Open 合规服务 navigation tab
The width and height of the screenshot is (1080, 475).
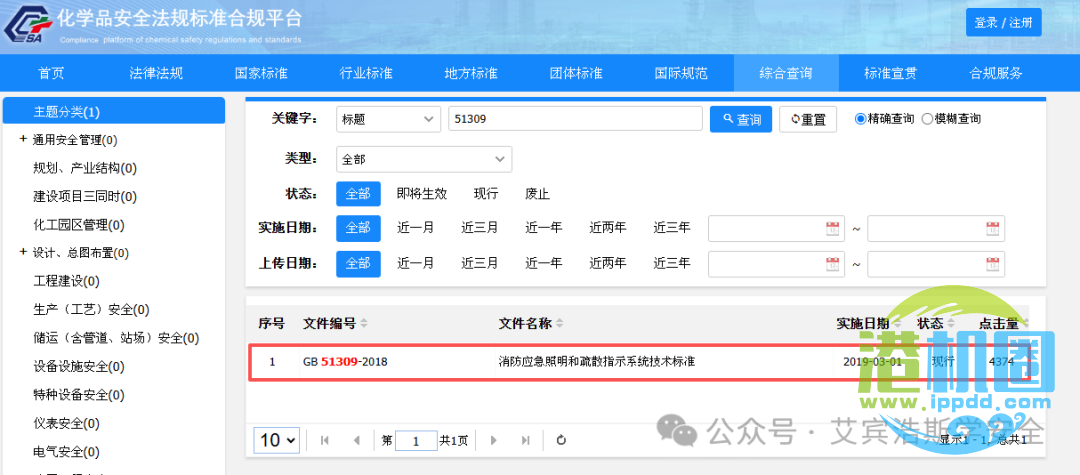(996, 73)
